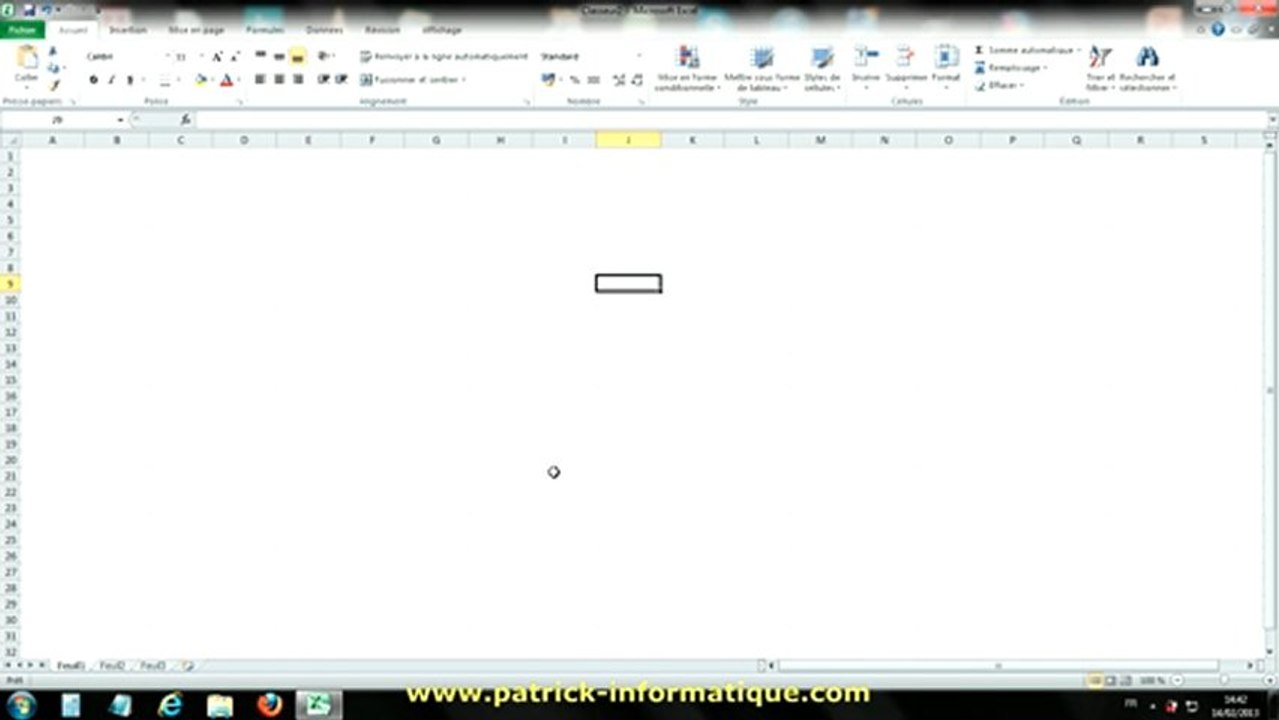Select the format painter brush icon
Image resolution: width=1279 pixels, height=720 pixels.
click(x=55, y=85)
